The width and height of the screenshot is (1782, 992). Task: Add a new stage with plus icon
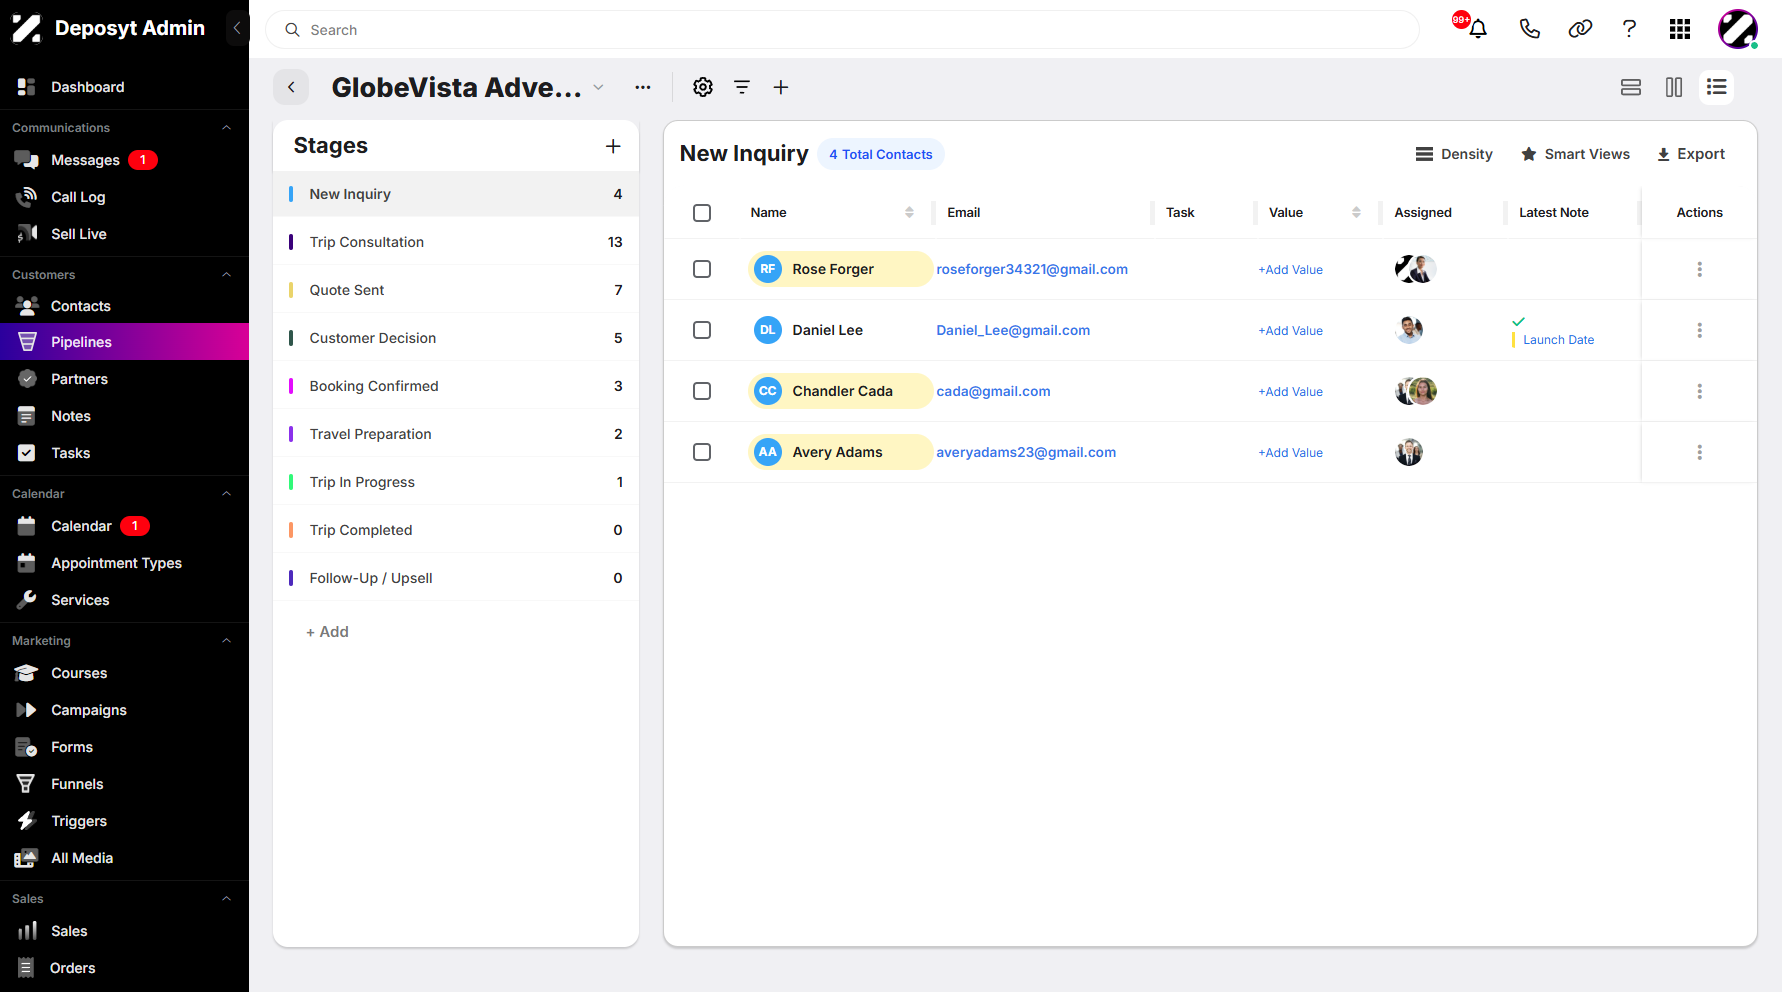click(x=613, y=146)
